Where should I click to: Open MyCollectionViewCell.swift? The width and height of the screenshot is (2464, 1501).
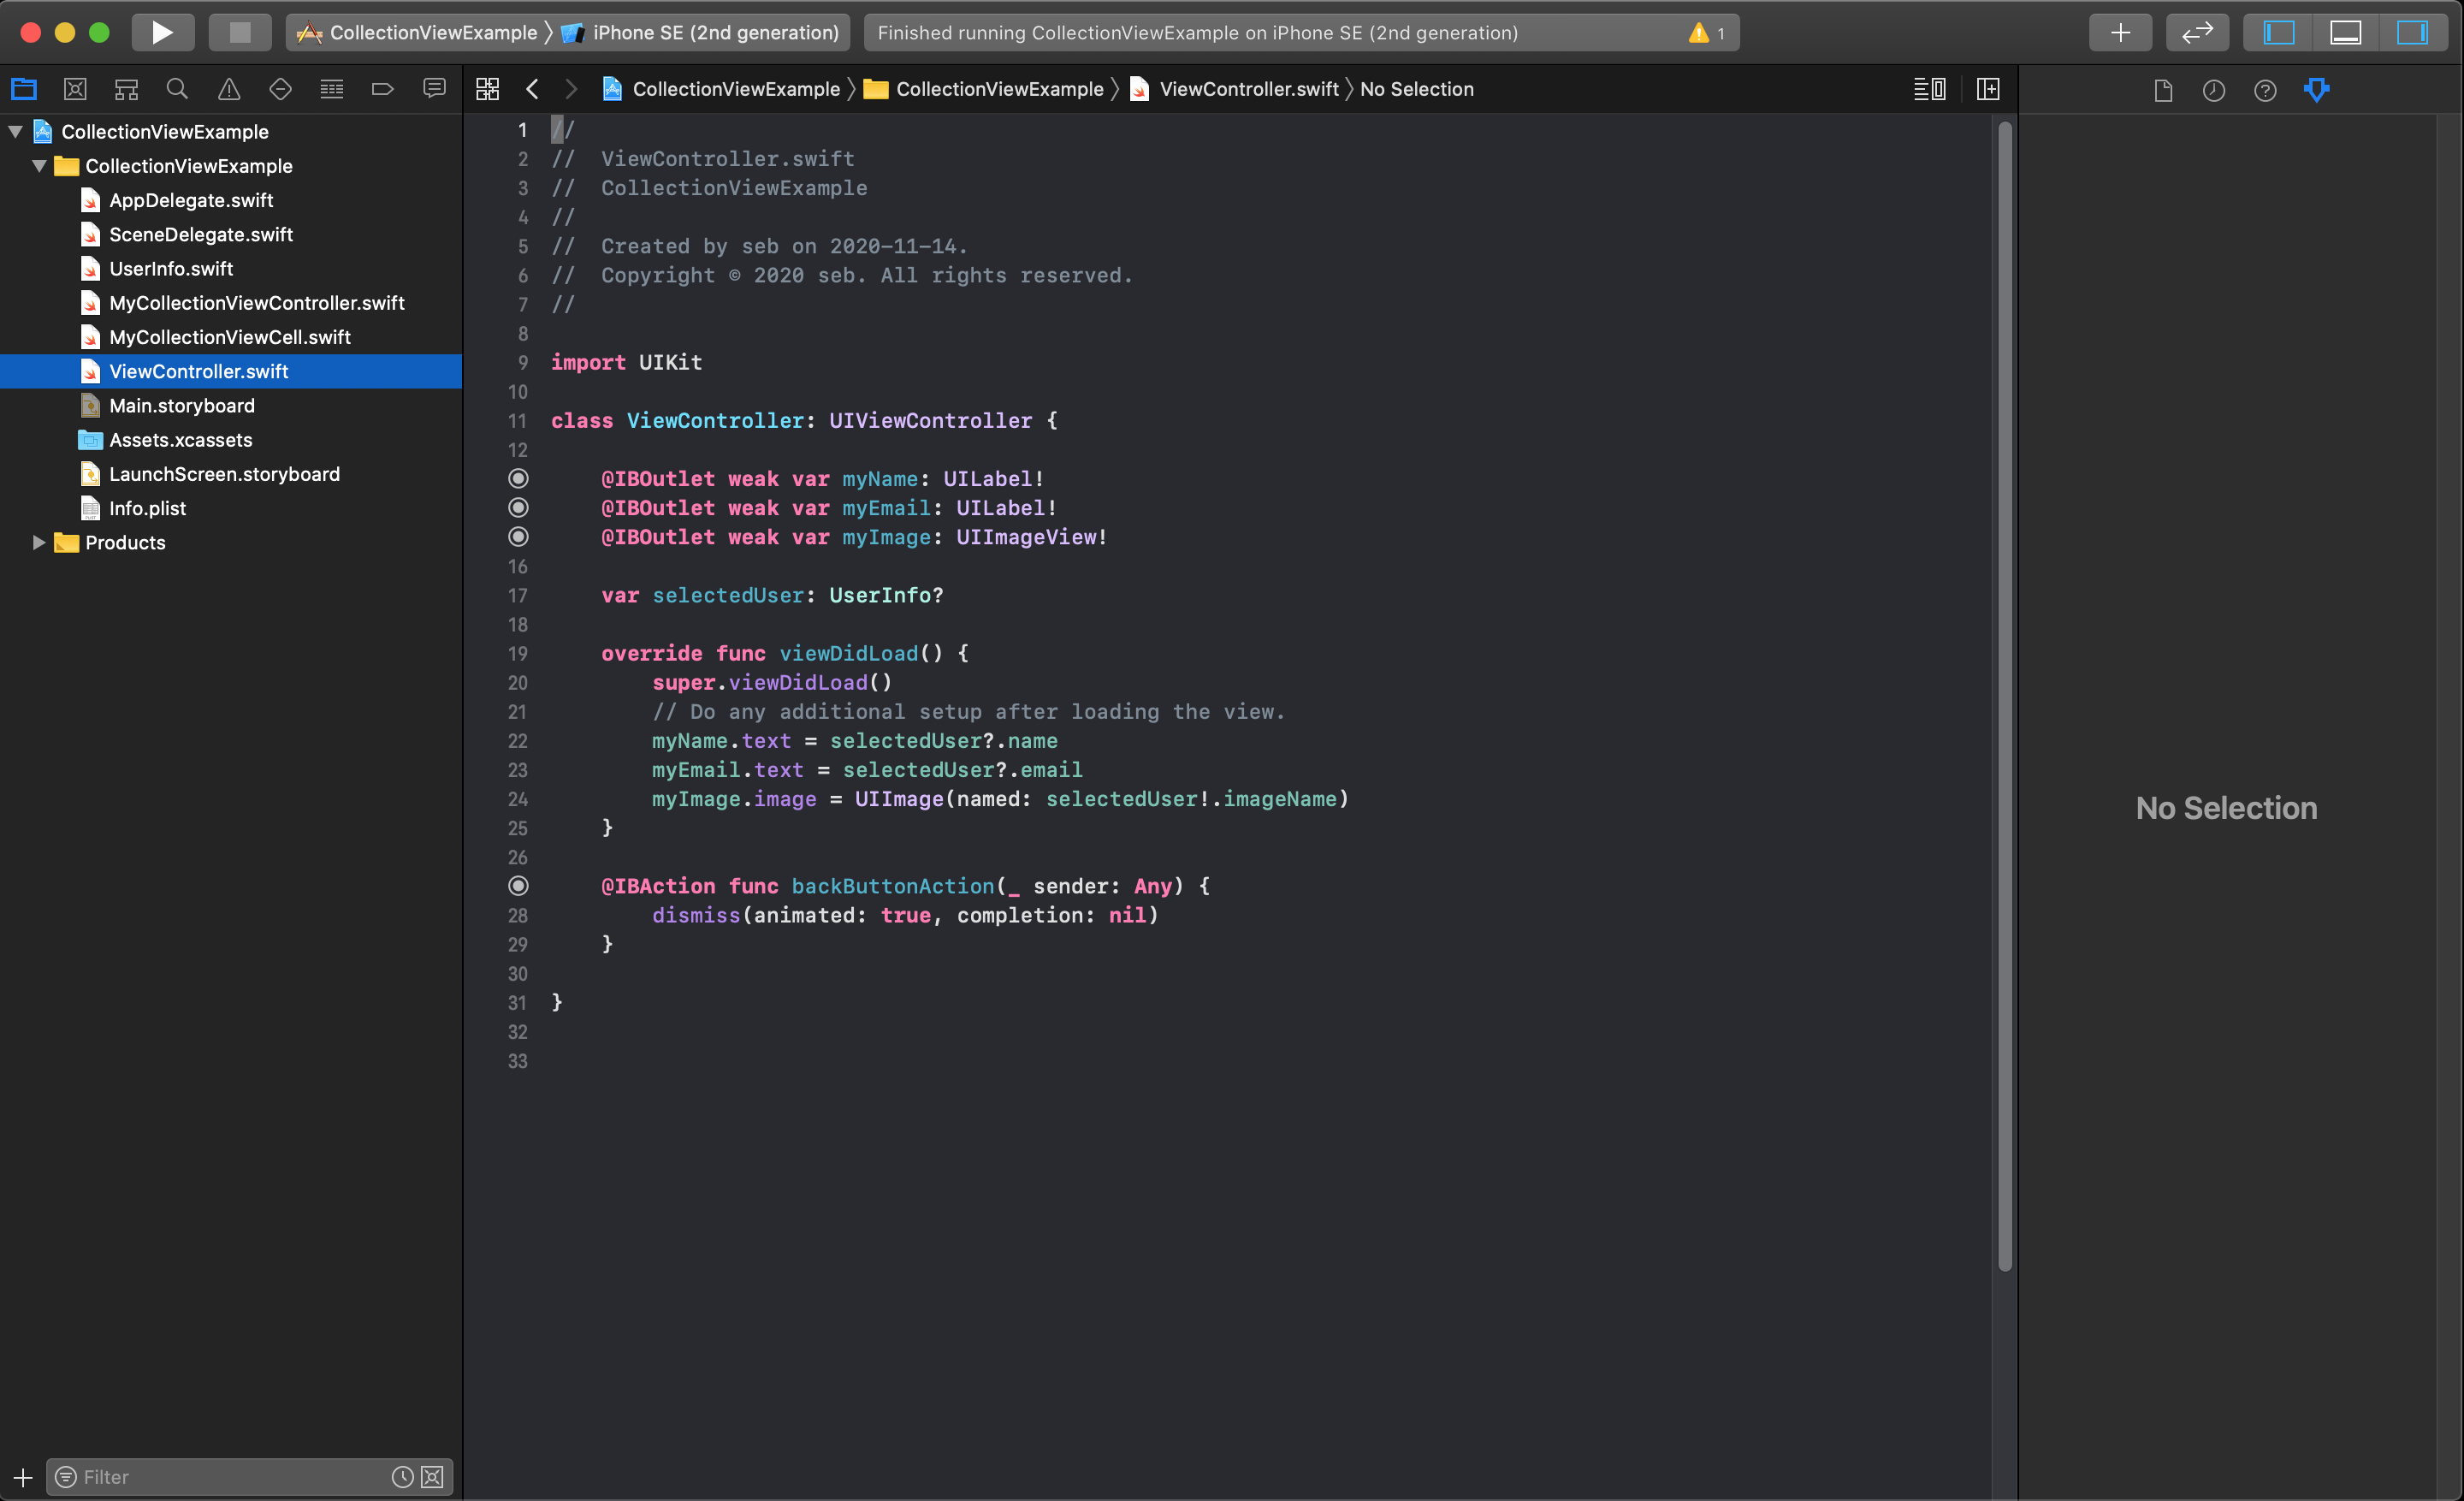pyautogui.click(x=230, y=337)
